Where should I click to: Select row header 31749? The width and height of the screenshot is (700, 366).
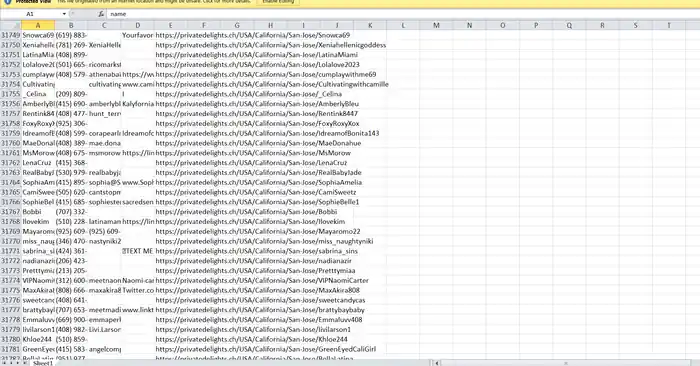(x=11, y=35)
